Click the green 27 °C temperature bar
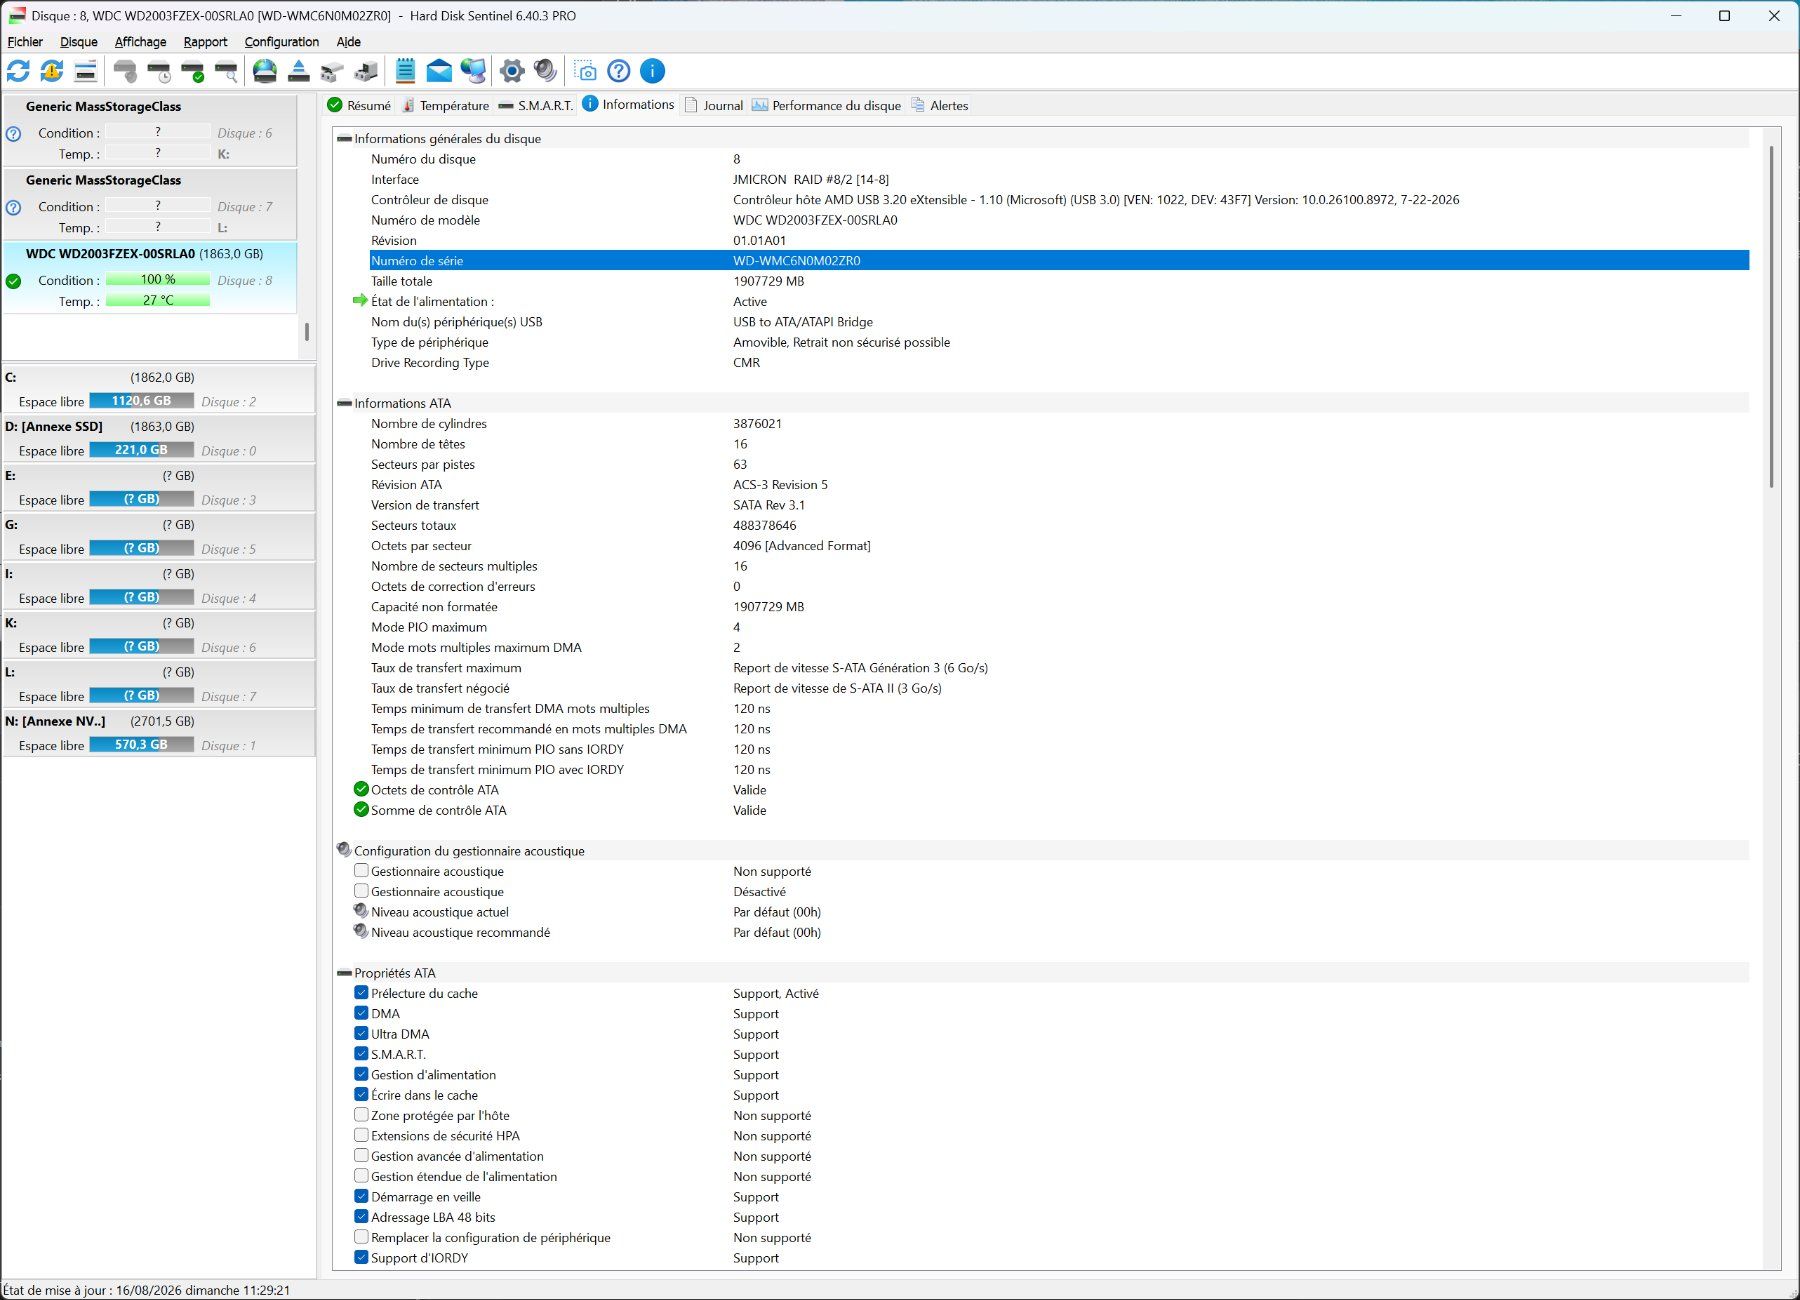The image size is (1800, 1300). click(x=158, y=301)
